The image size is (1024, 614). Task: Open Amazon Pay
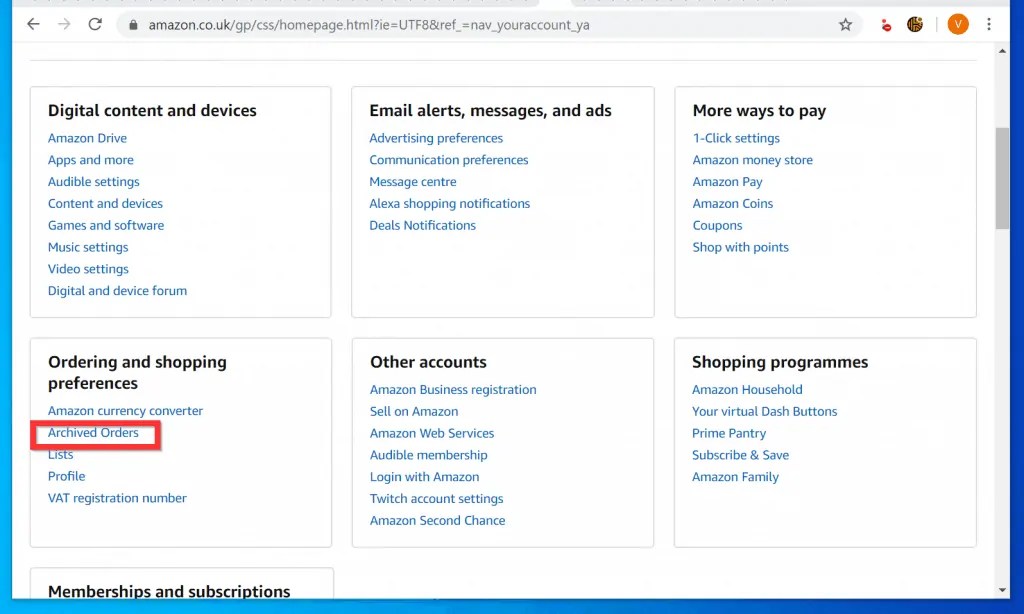(727, 181)
